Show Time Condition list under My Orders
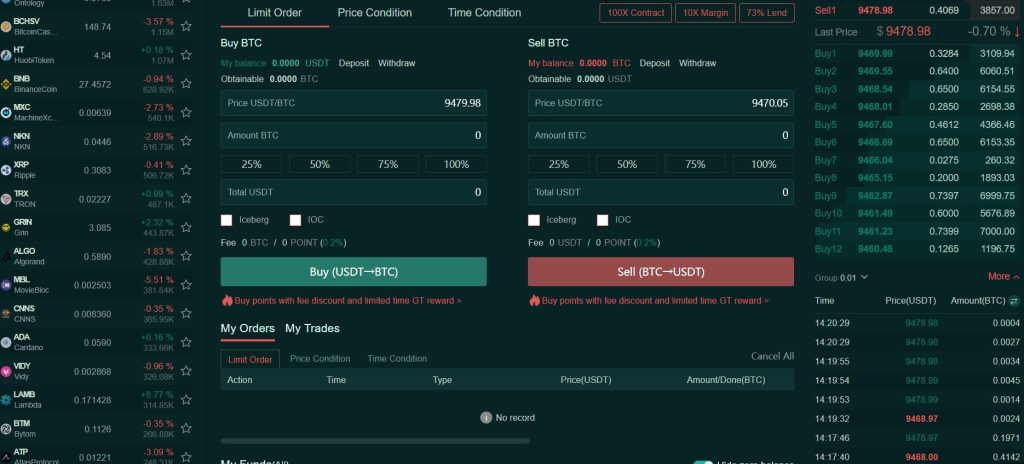 397,359
